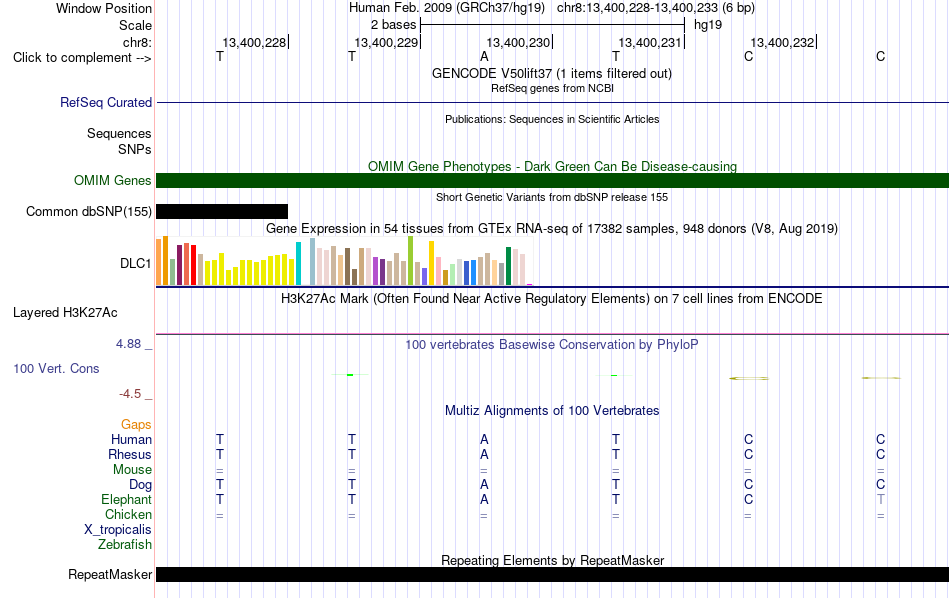Click the Sequences subtrack label

tap(119, 133)
